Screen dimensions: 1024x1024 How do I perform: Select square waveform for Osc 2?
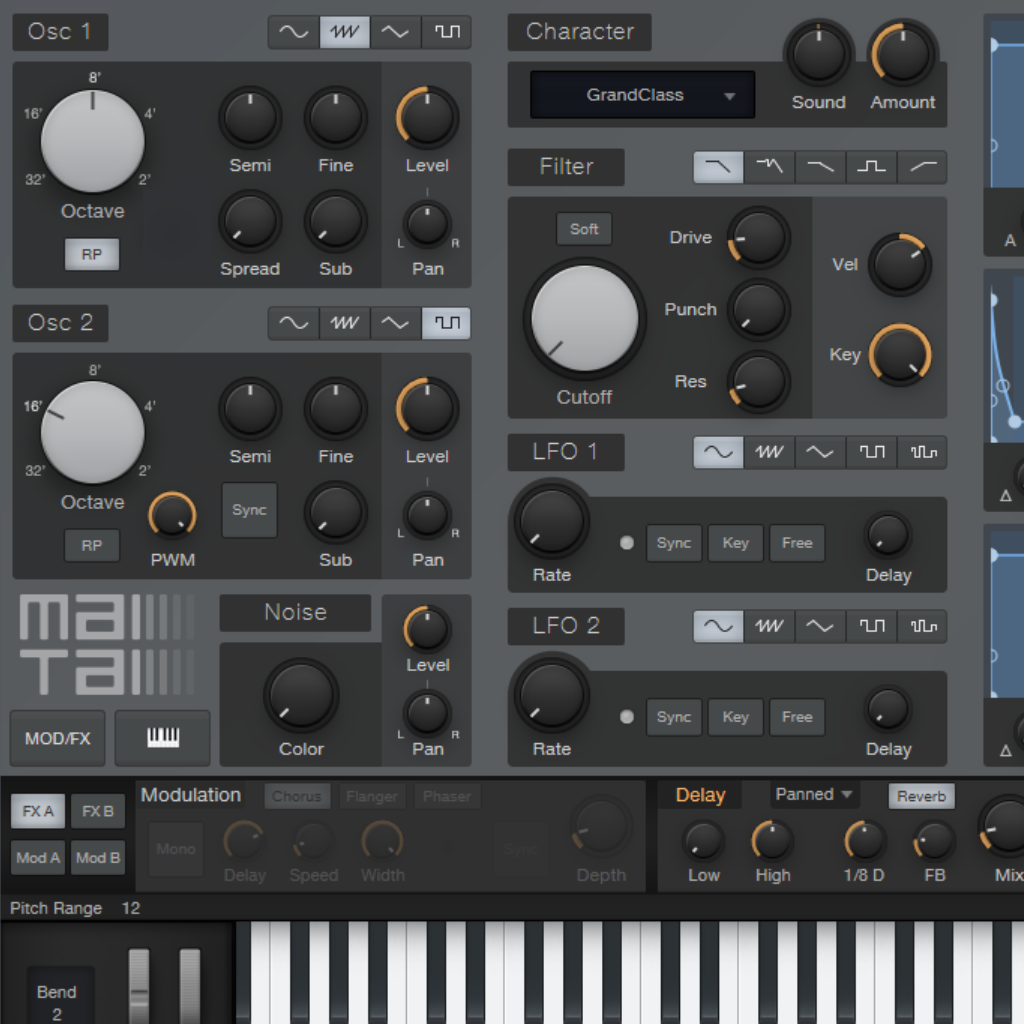coord(446,323)
